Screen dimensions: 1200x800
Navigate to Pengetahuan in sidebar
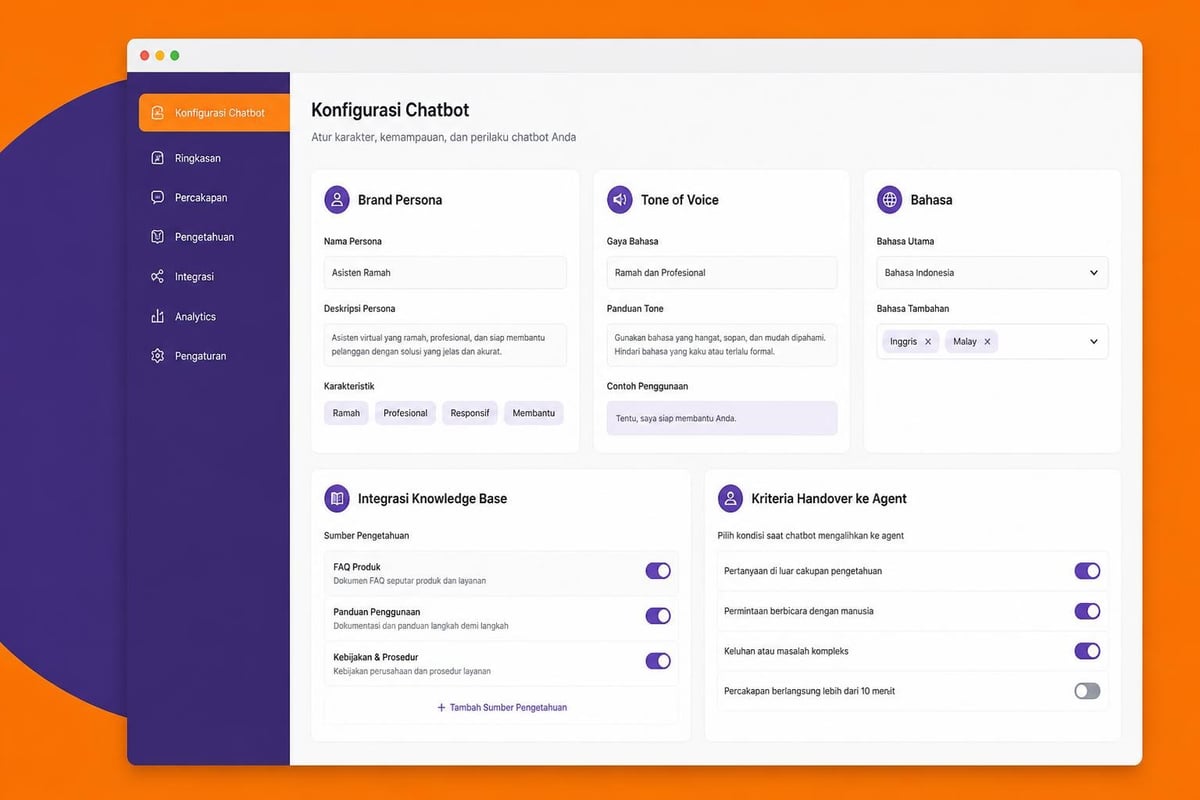click(x=204, y=237)
